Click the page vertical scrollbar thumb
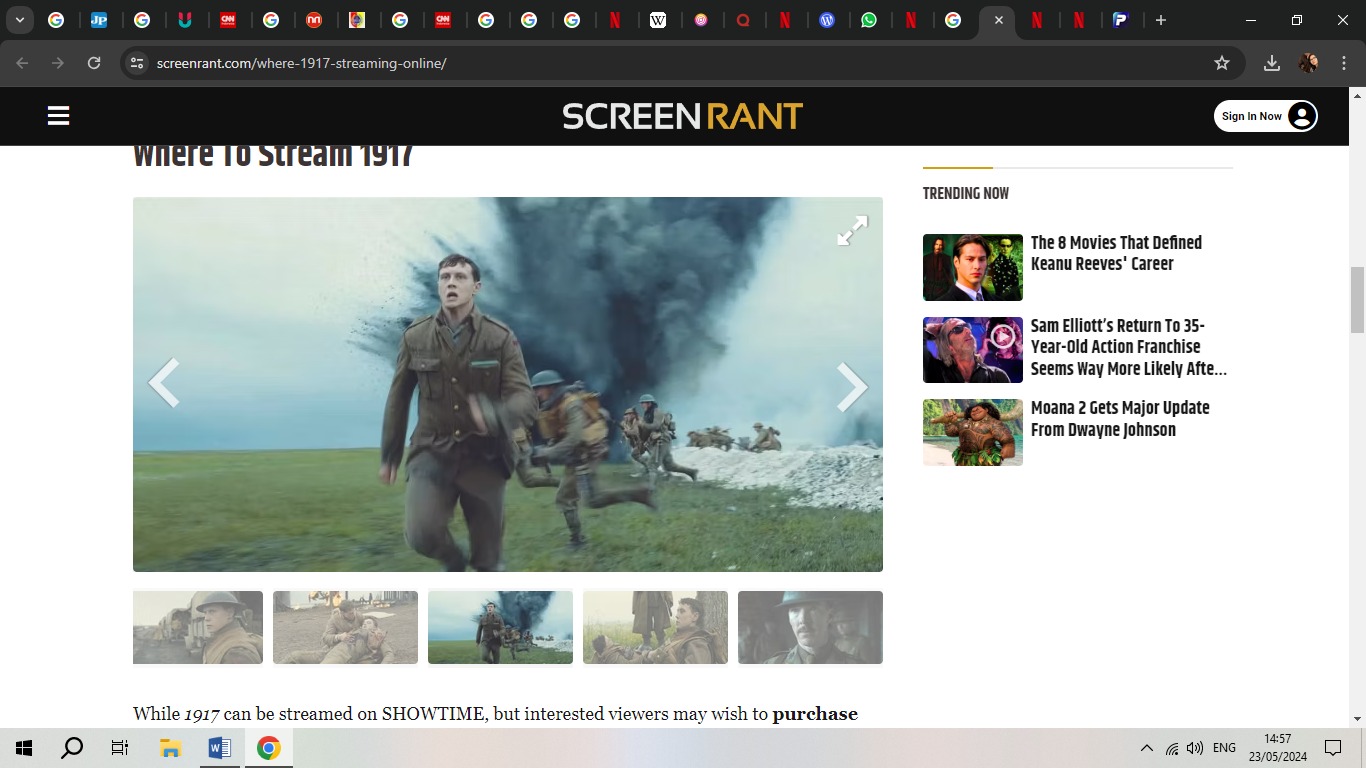1366x768 pixels. coord(1357,300)
